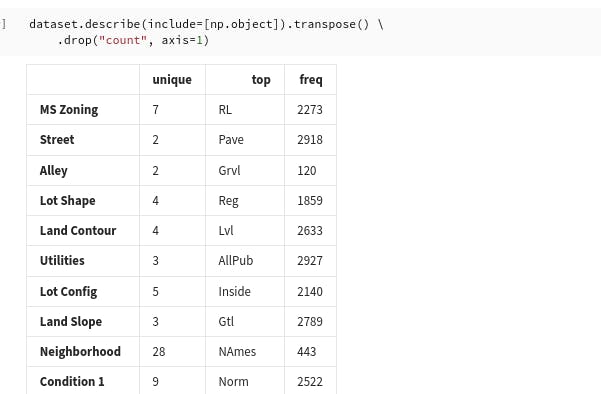Click the Lot Shape row label
This screenshot has height=394, width=601.
click(67, 200)
